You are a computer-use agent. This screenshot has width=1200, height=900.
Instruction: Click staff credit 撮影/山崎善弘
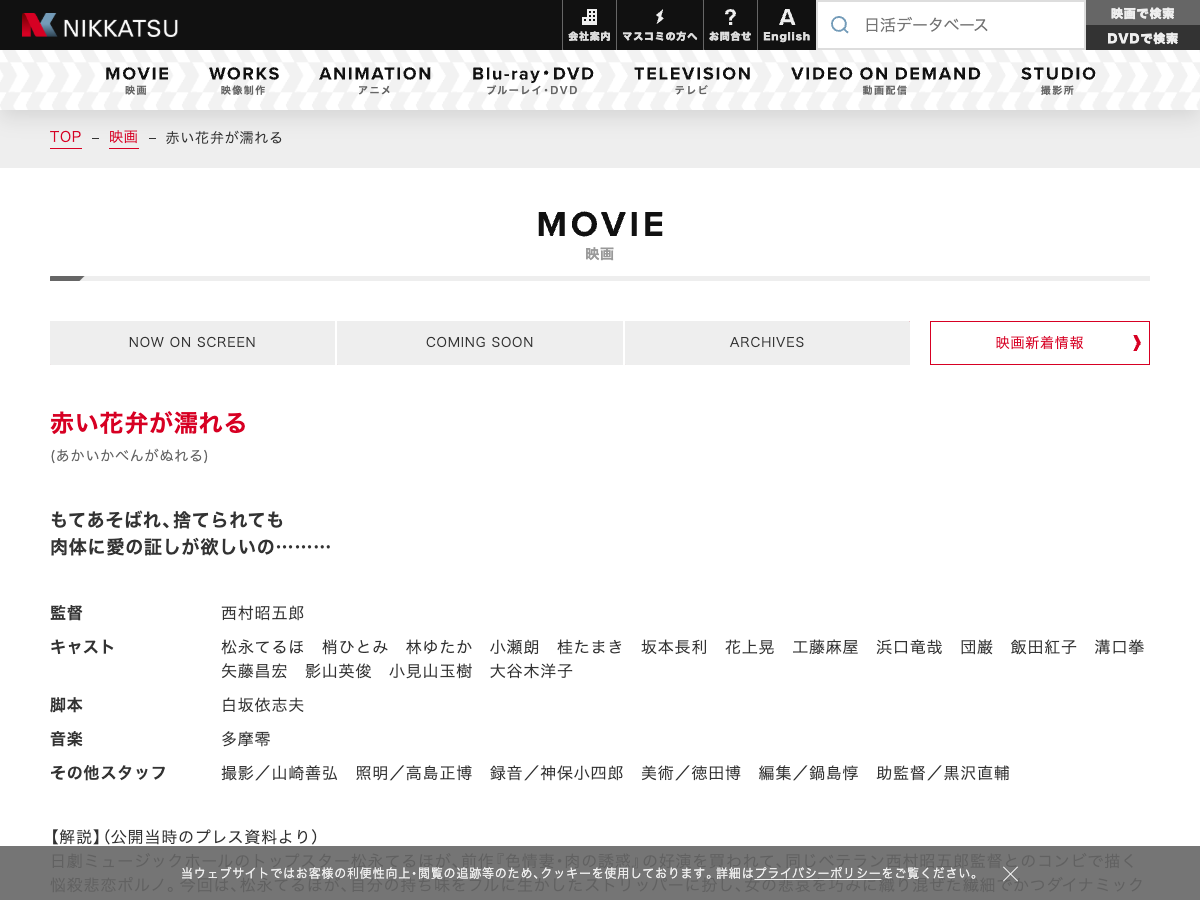click(x=279, y=773)
